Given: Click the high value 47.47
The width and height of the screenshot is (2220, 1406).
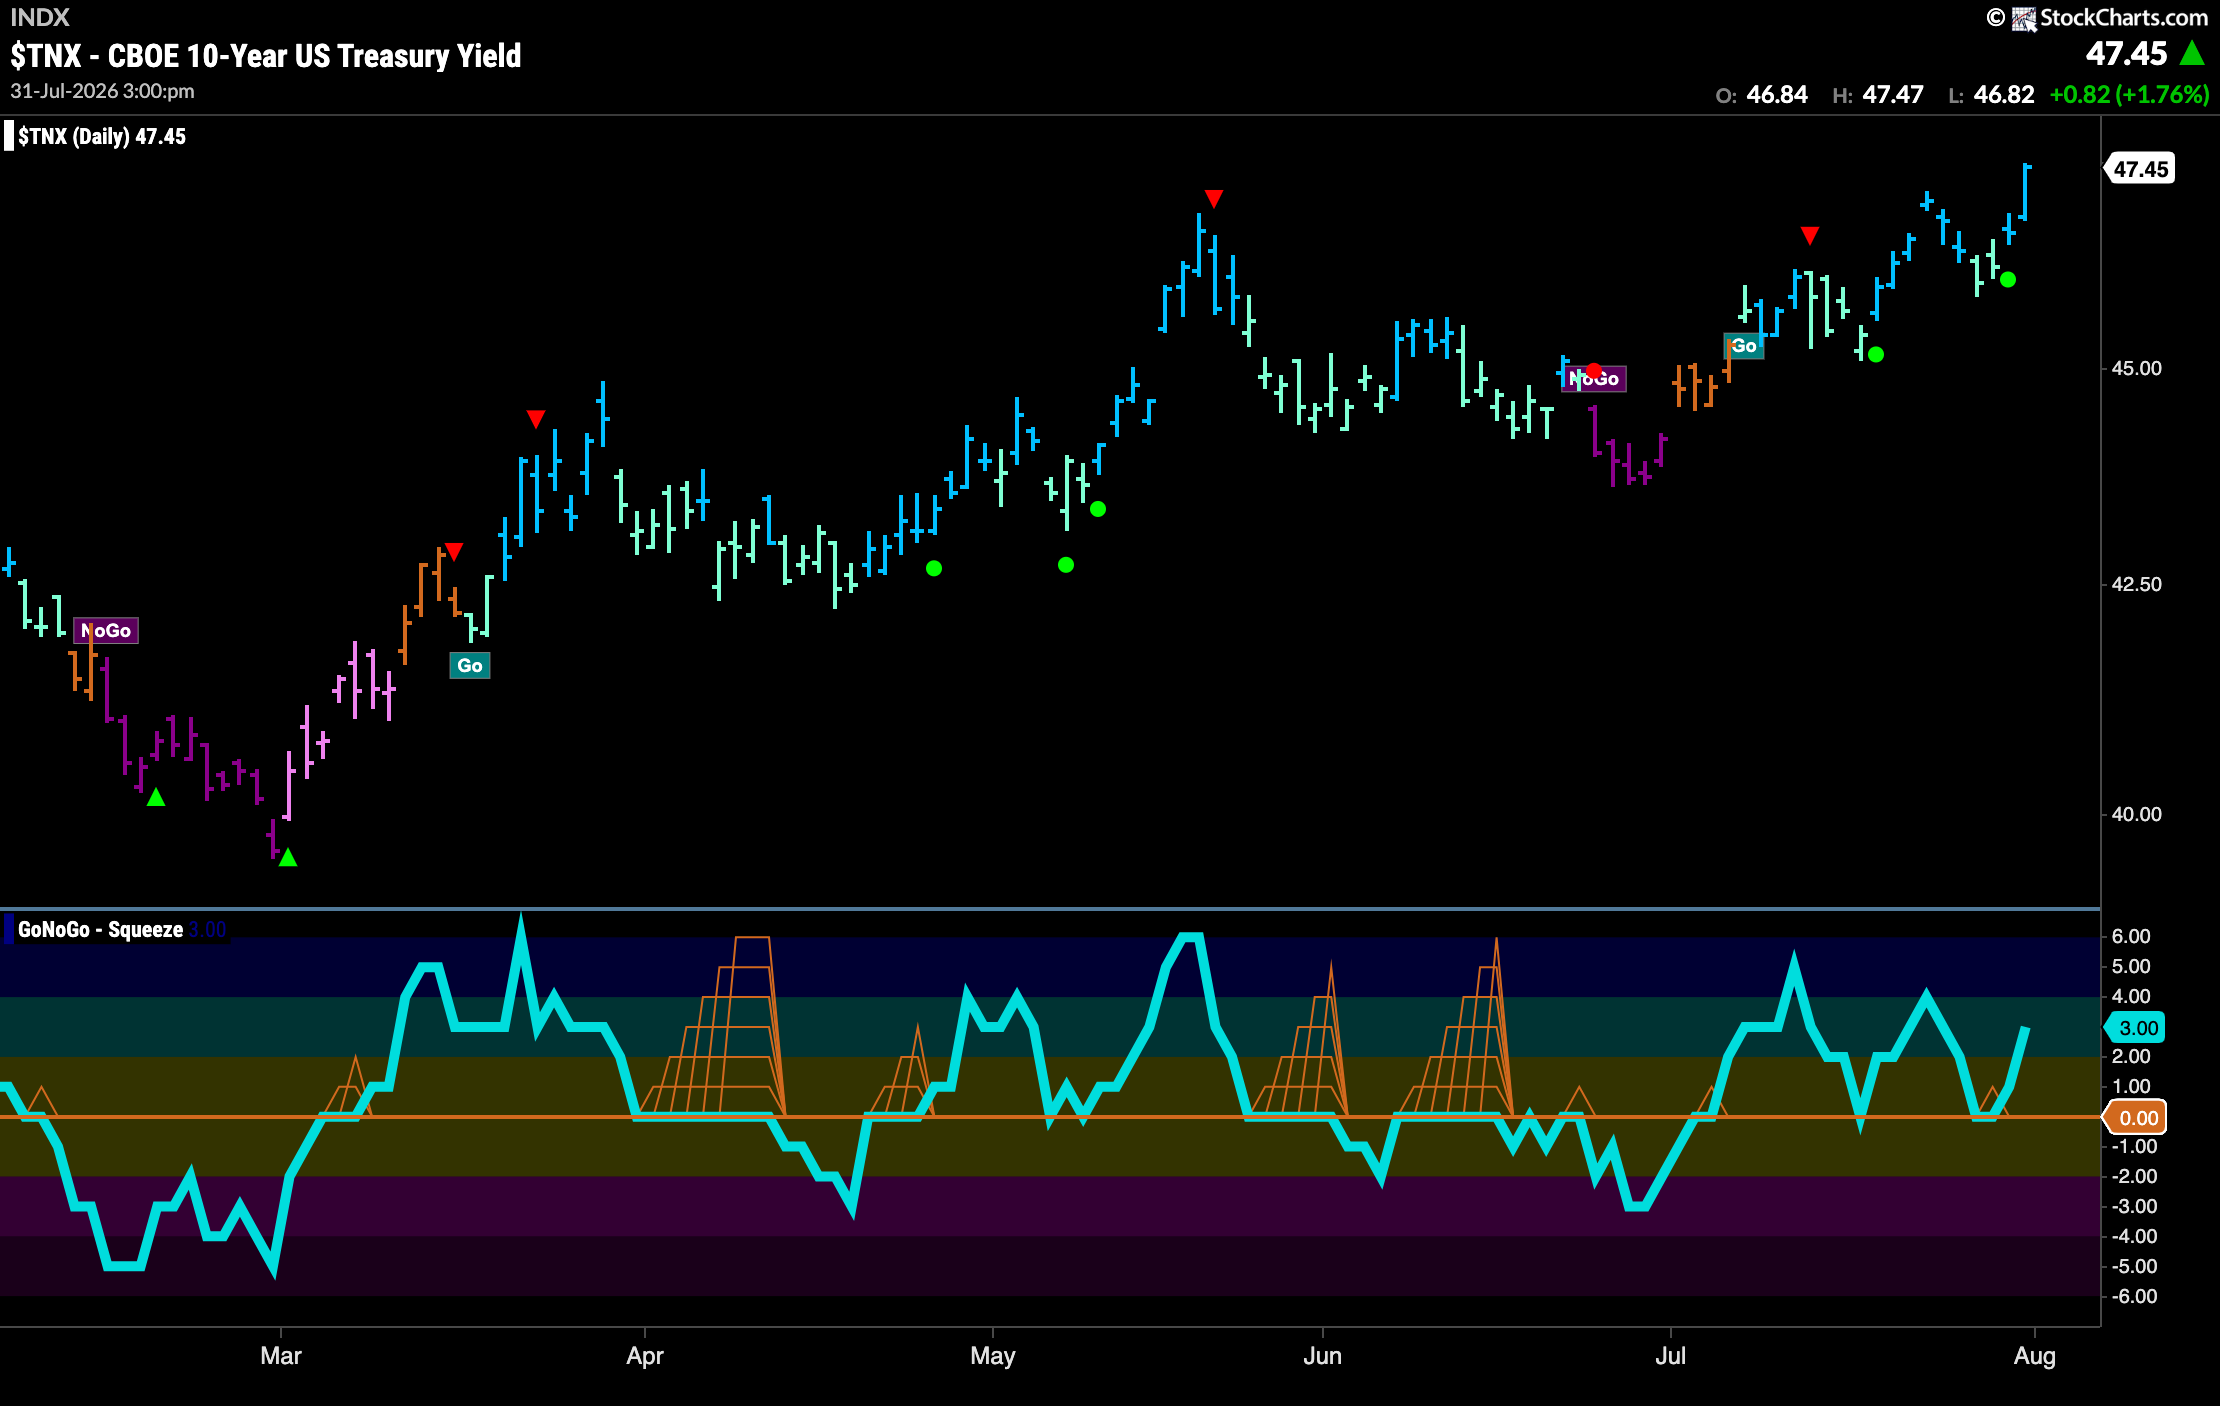Looking at the screenshot, I should click(x=1893, y=94).
